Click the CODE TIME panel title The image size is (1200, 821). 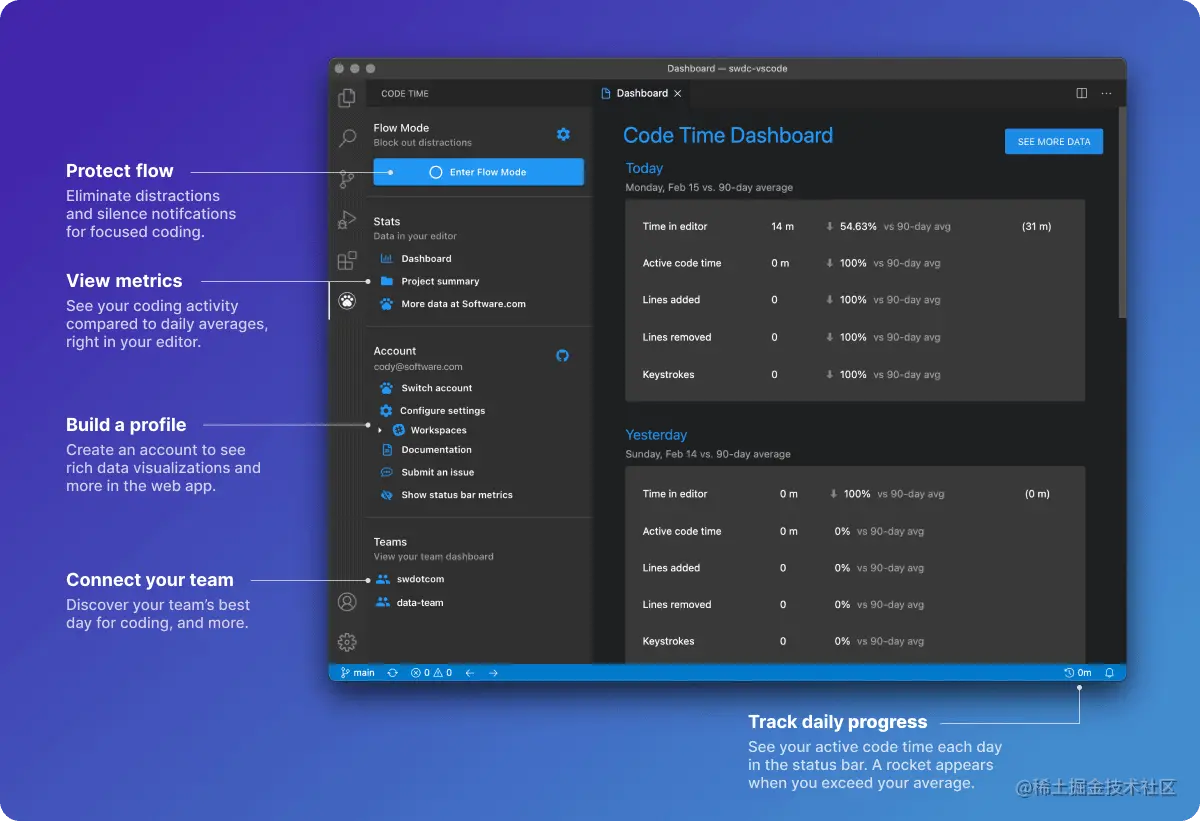[x=405, y=94]
